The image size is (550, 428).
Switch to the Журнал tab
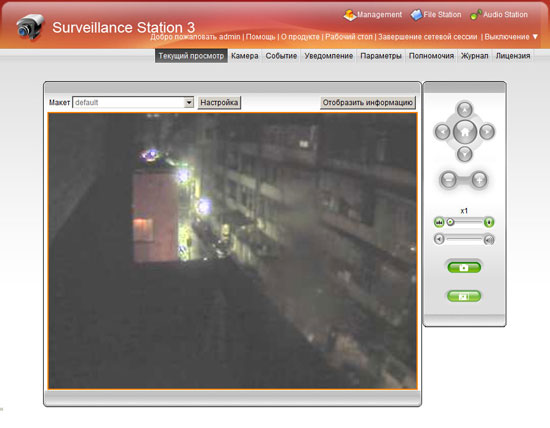474,56
